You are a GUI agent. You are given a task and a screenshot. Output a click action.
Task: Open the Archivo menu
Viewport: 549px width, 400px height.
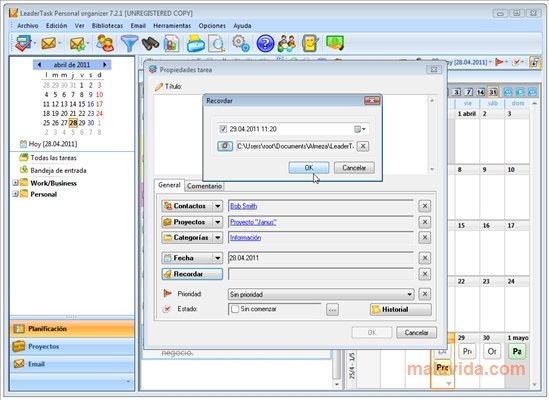(28, 26)
